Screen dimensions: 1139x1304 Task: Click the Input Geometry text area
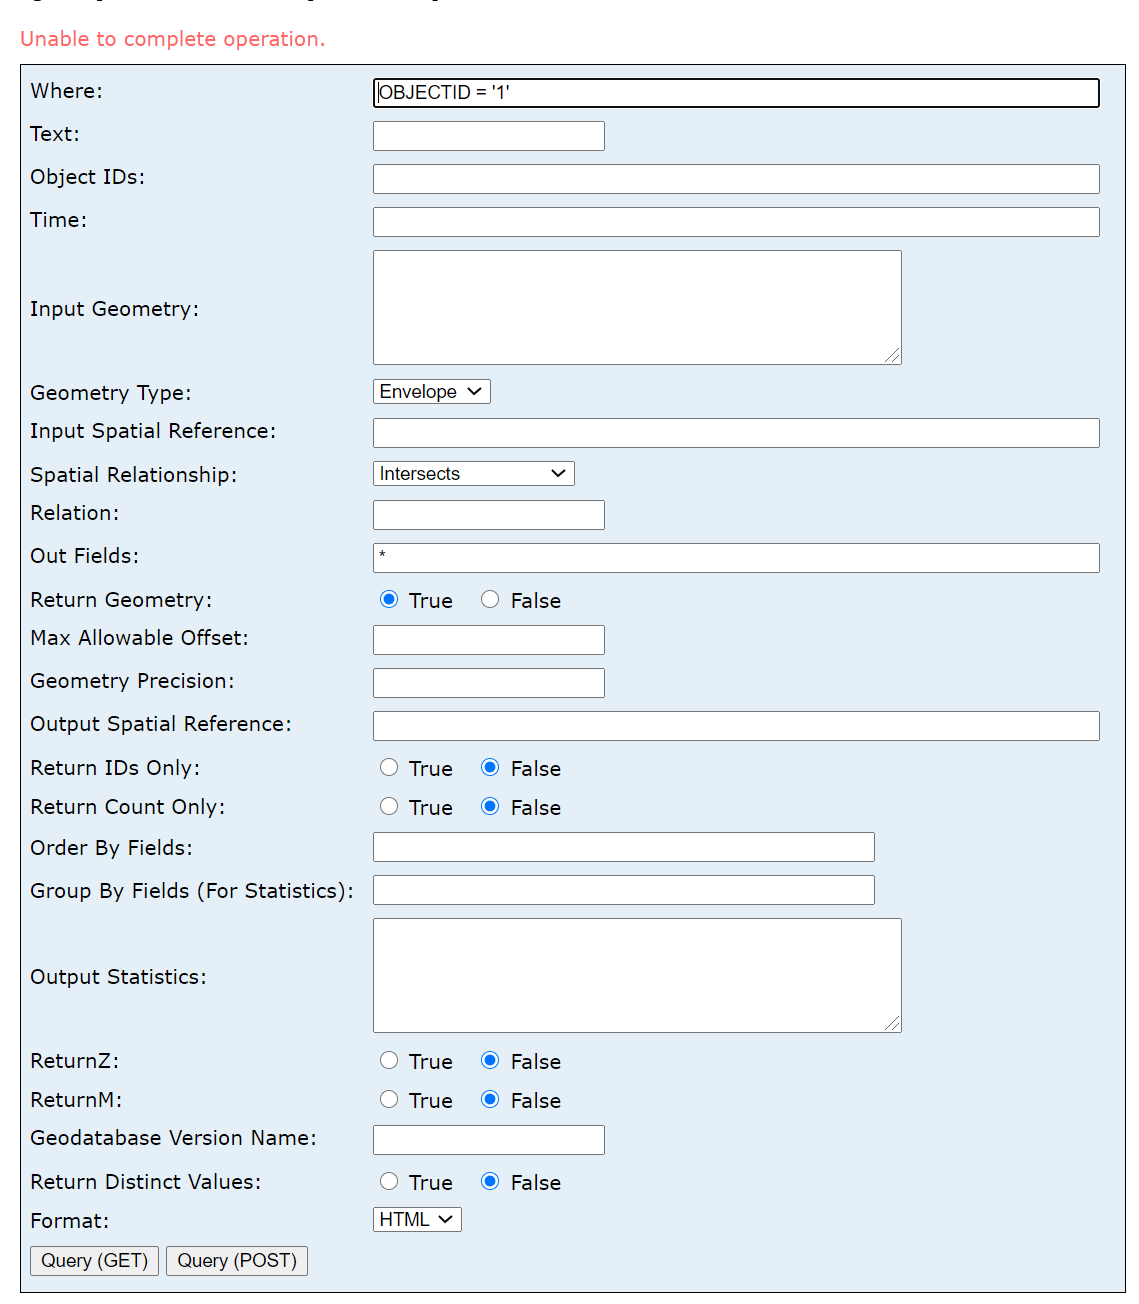(637, 308)
